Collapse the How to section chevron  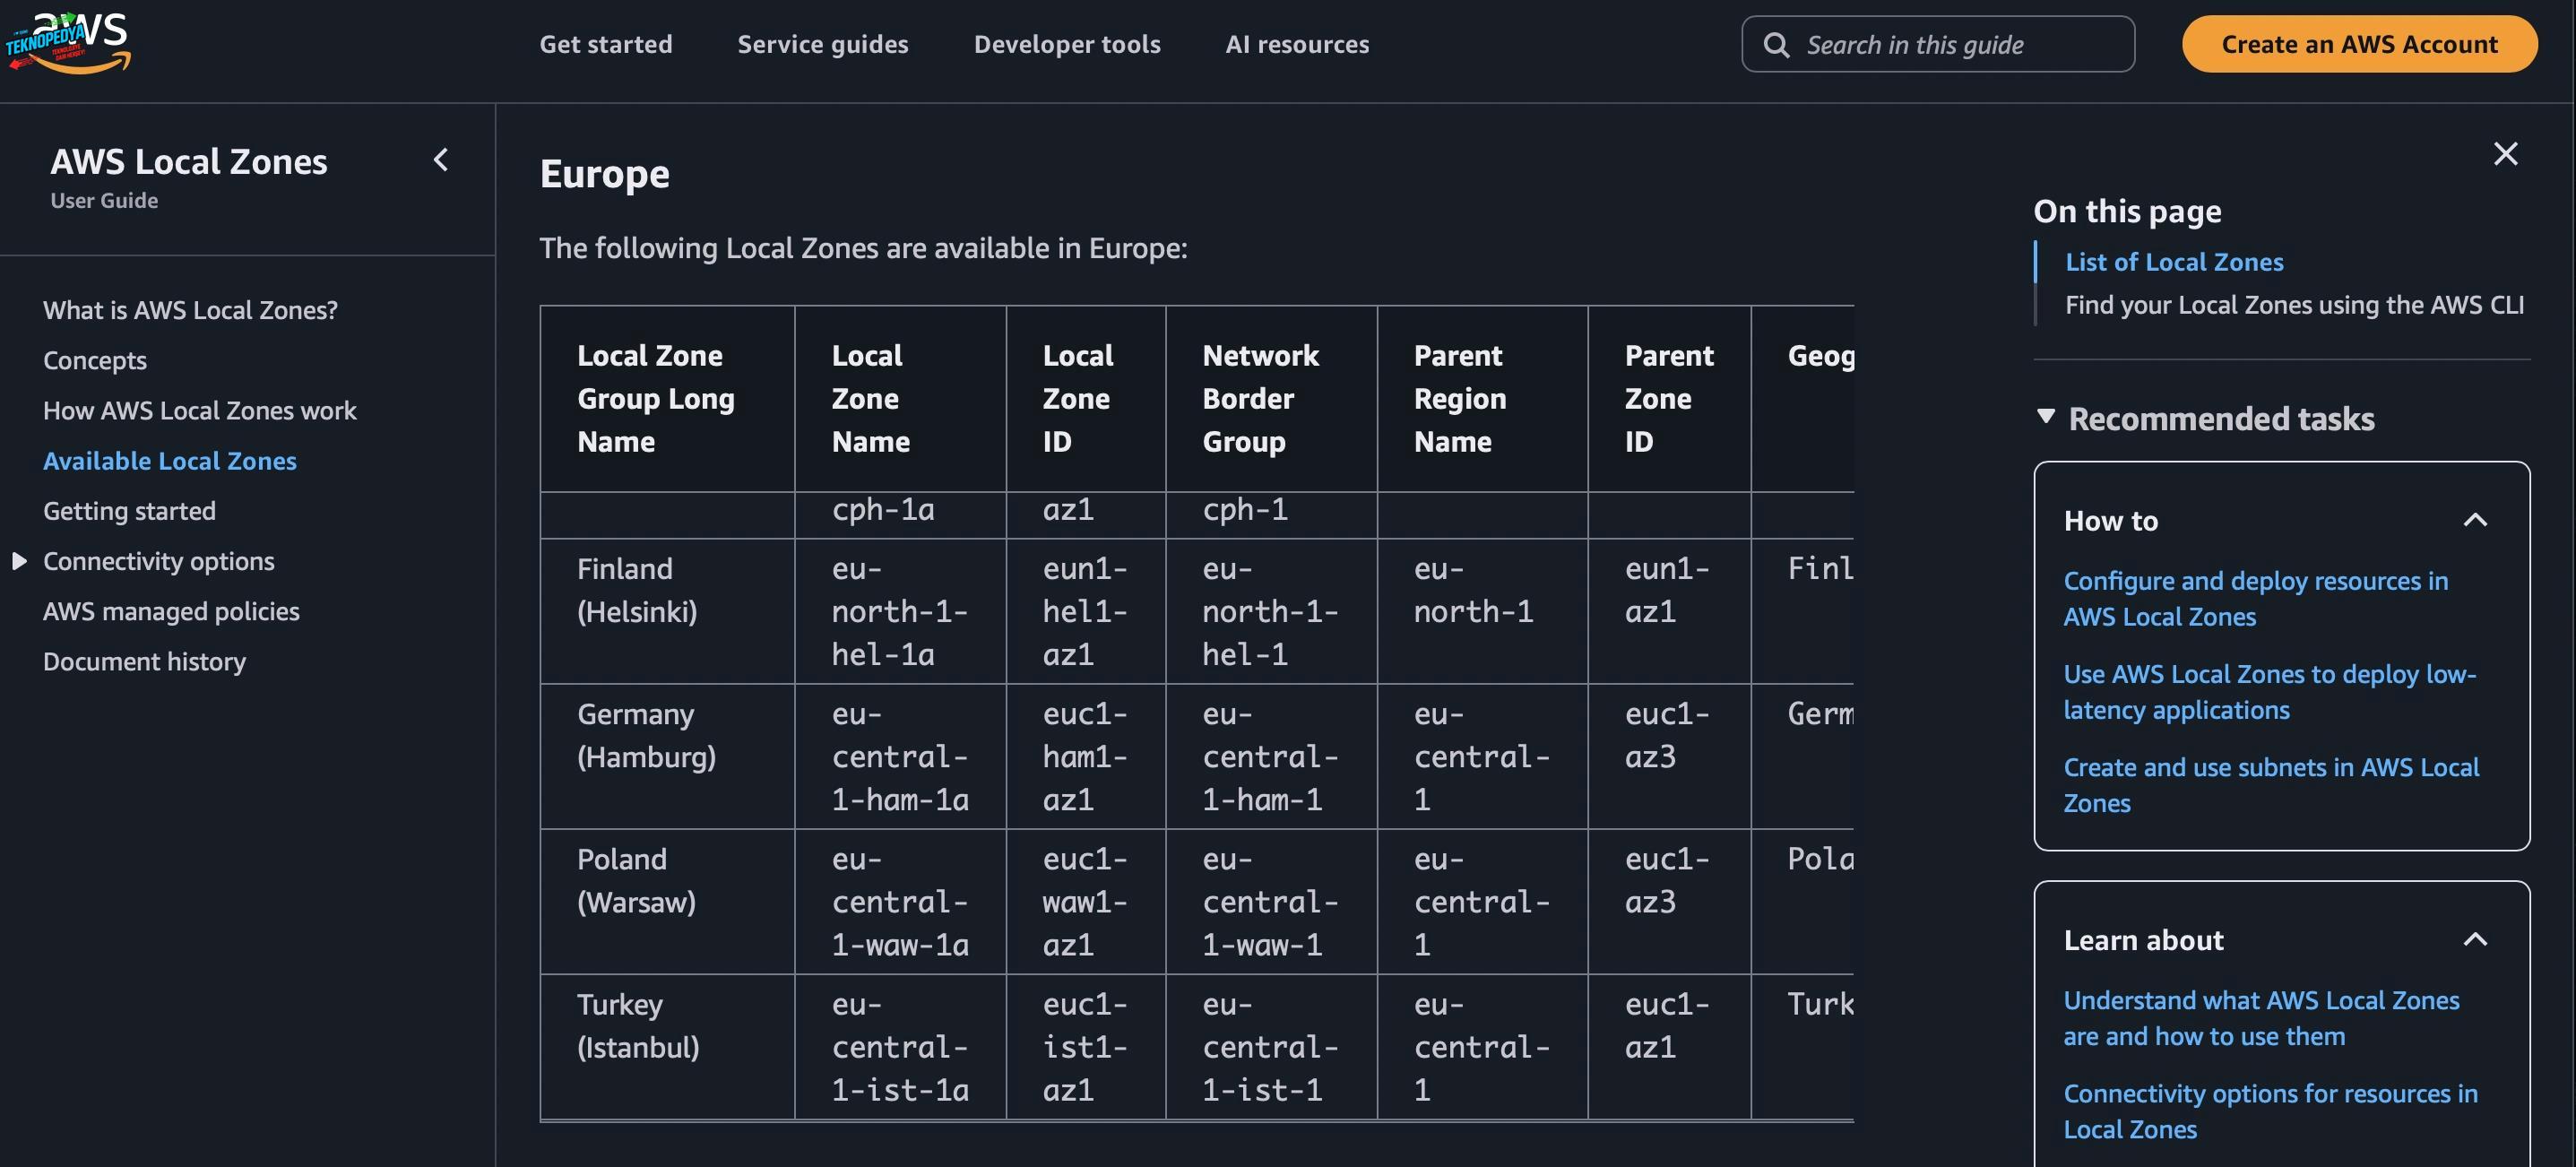(2475, 520)
